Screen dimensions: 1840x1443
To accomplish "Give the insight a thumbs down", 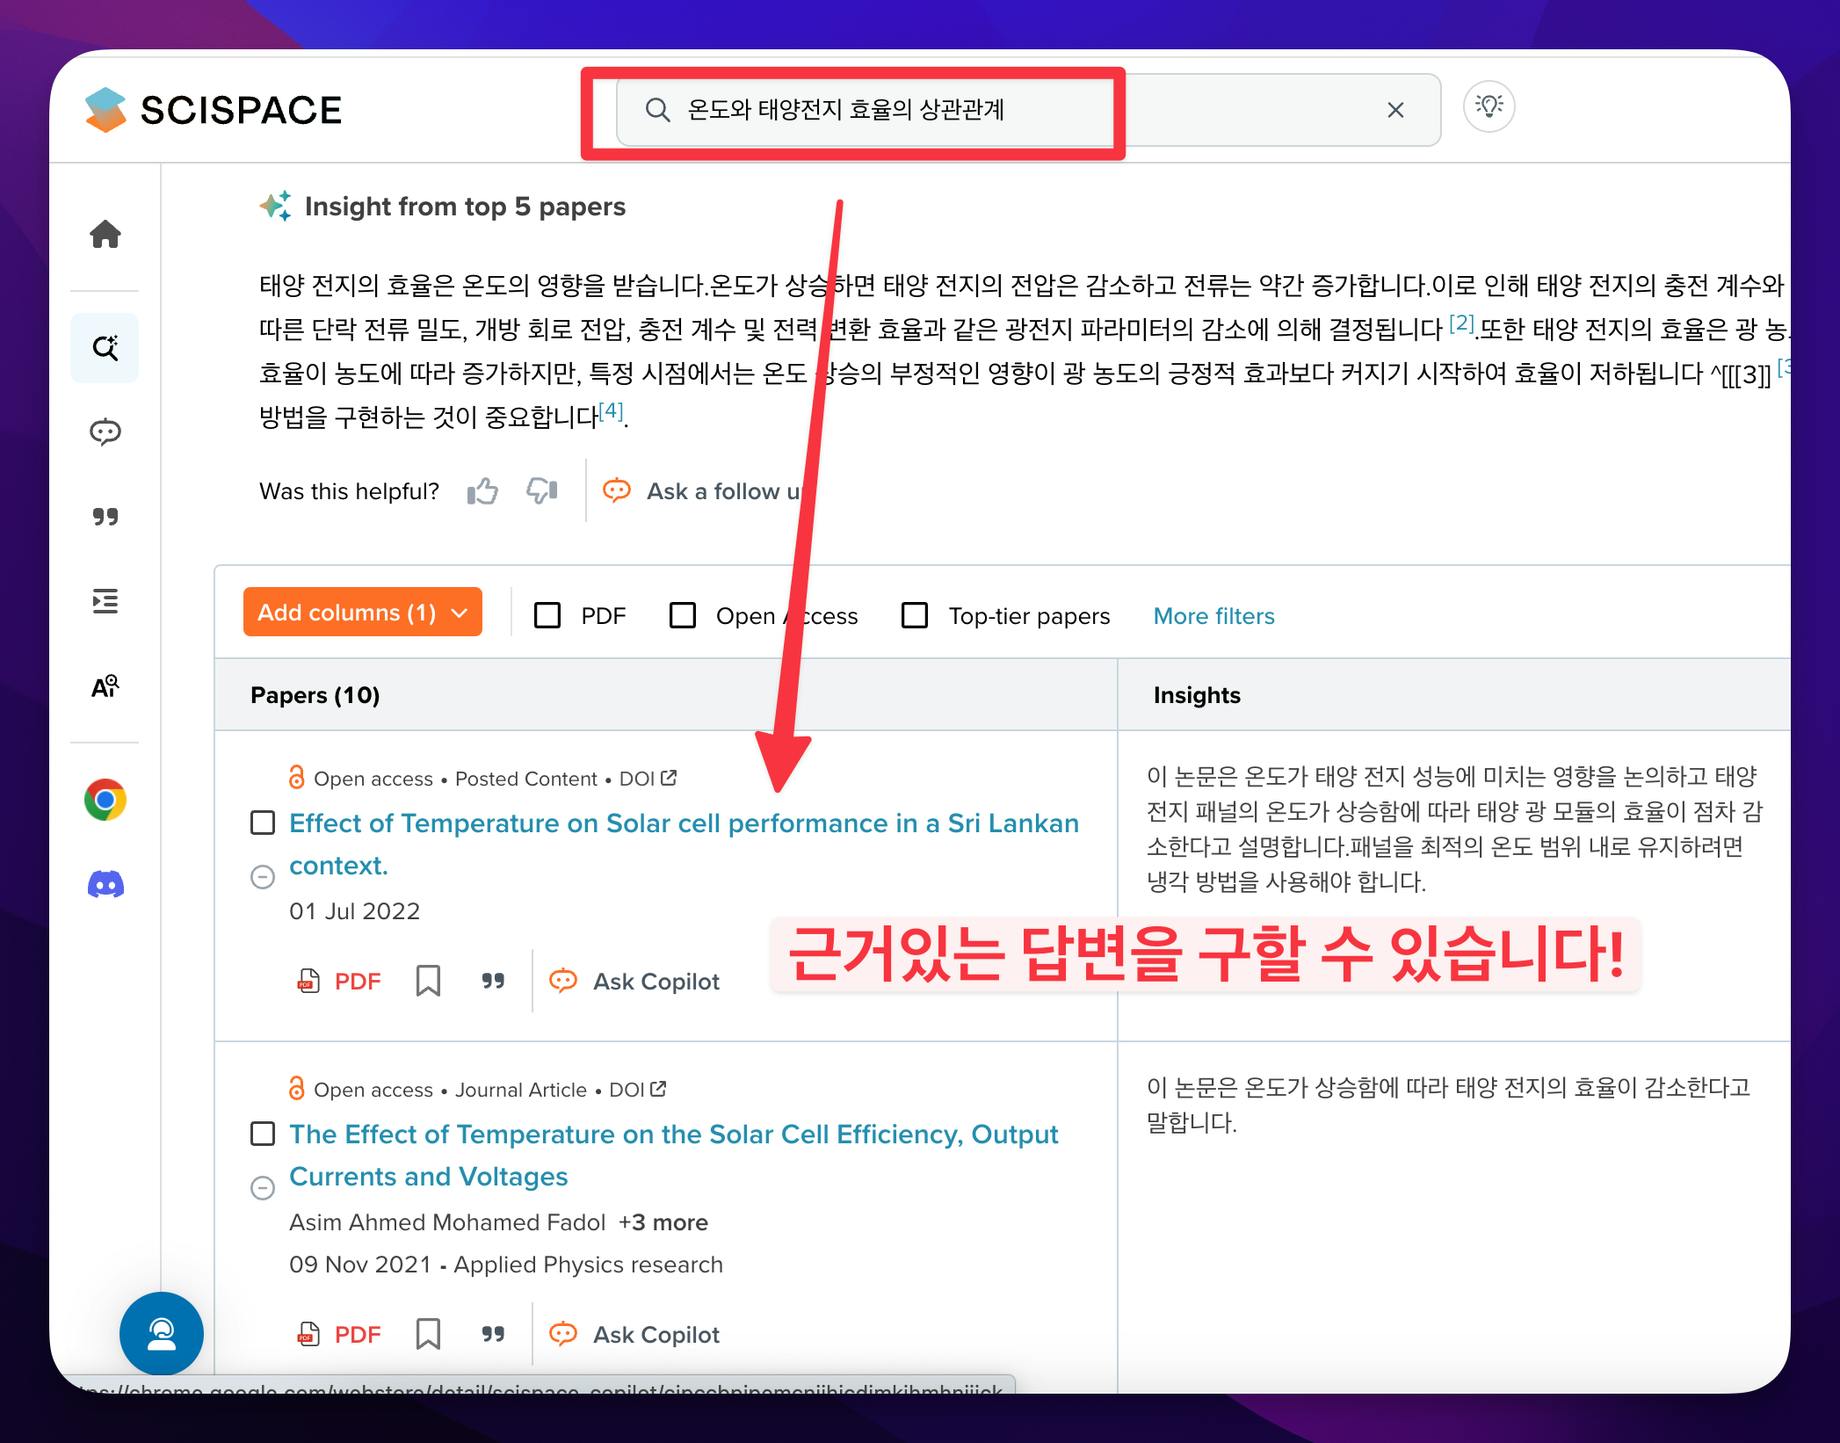I will [541, 491].
